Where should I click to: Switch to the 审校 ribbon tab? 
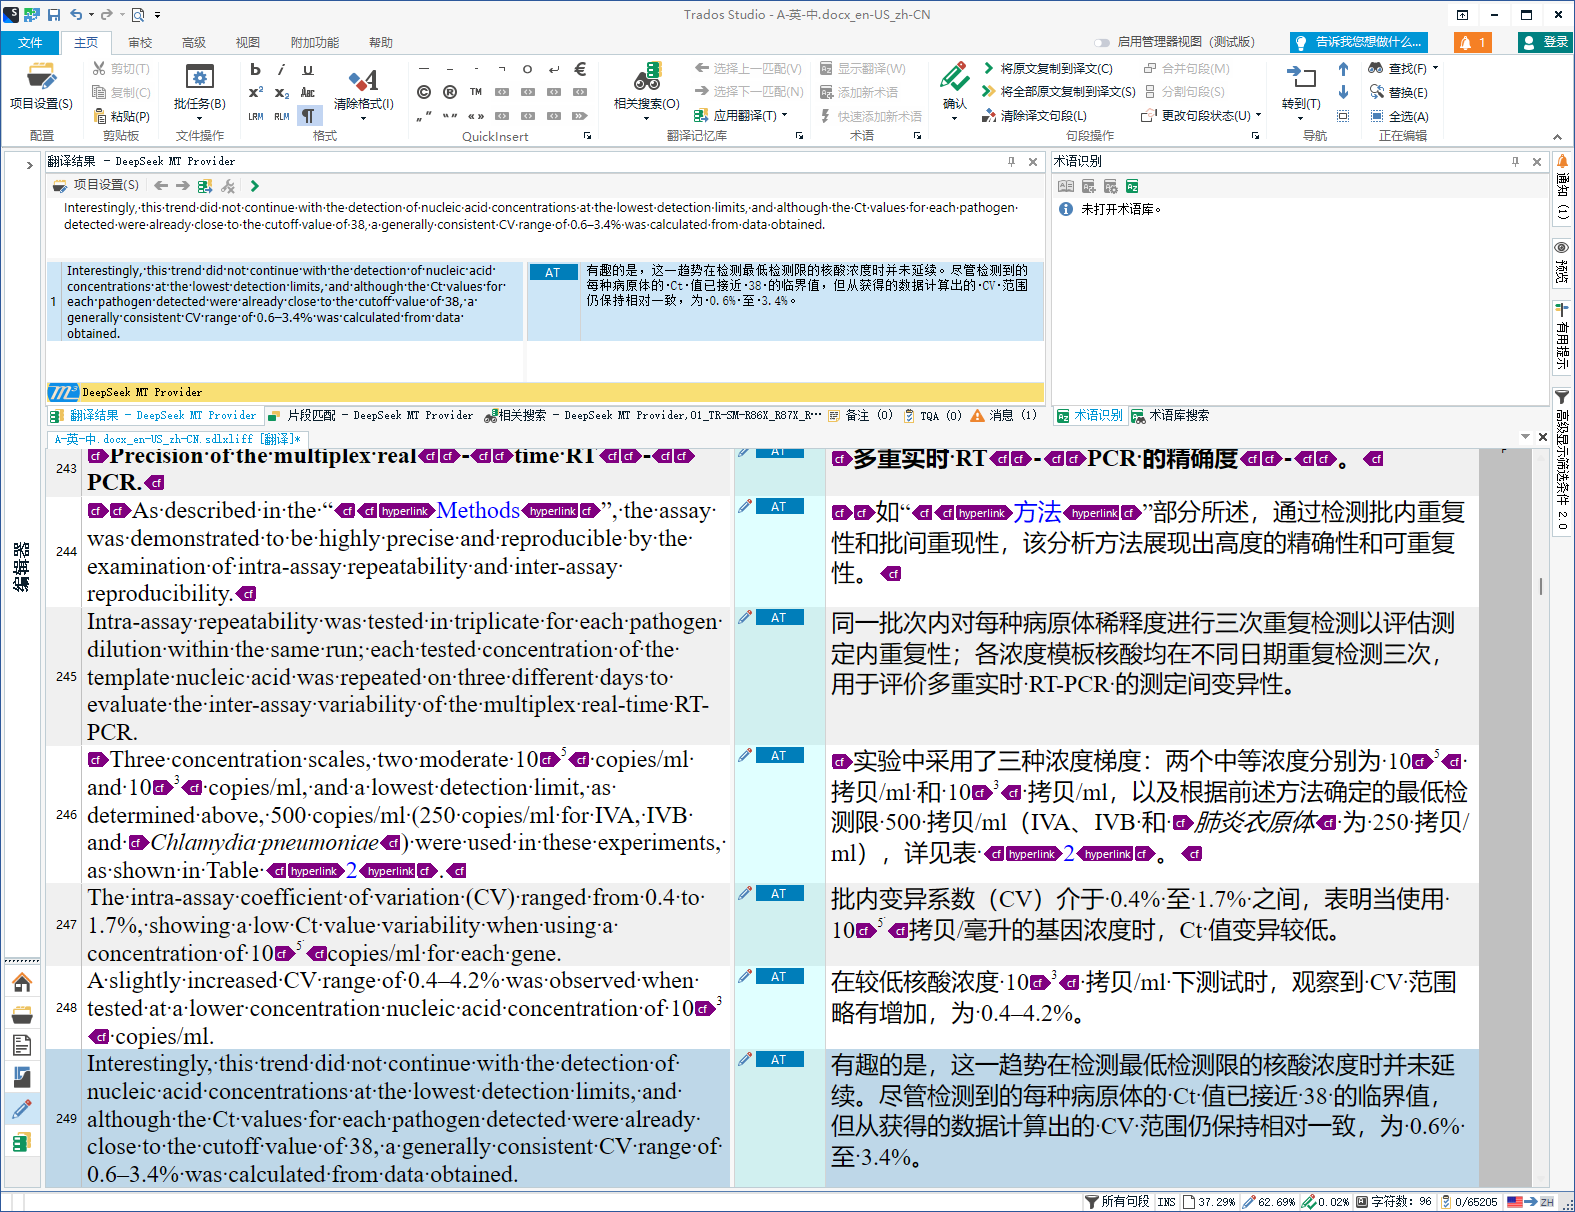point(140,42)
